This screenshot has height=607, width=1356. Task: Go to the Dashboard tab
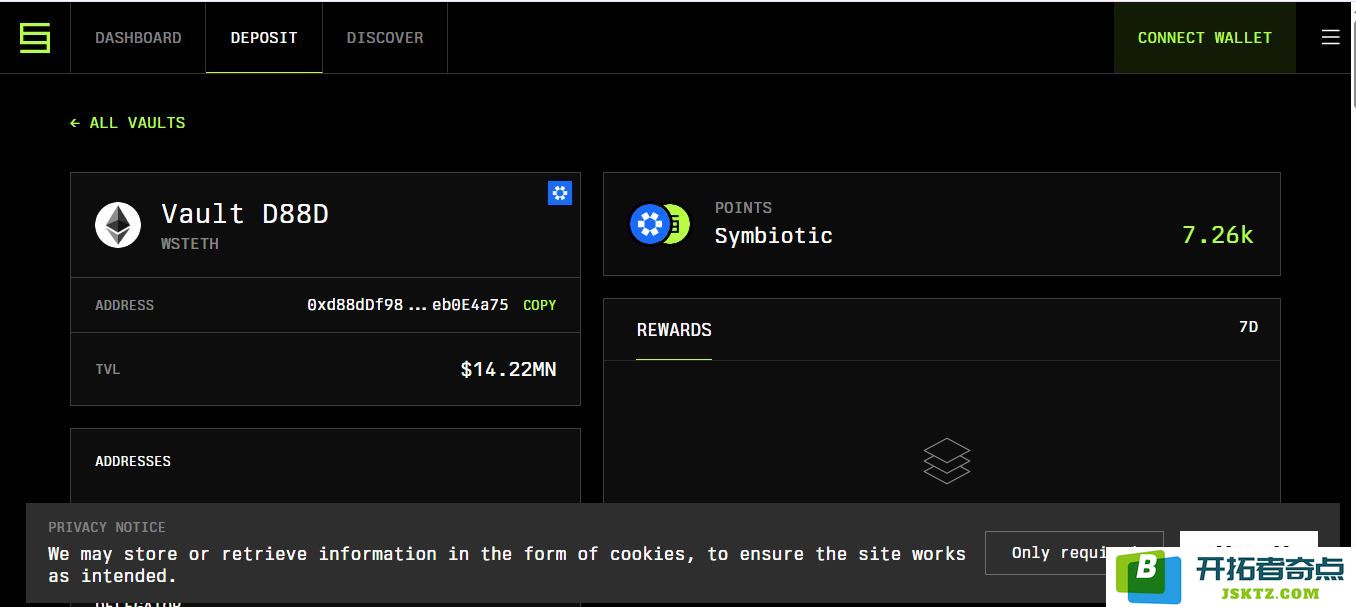pos(138,37)
